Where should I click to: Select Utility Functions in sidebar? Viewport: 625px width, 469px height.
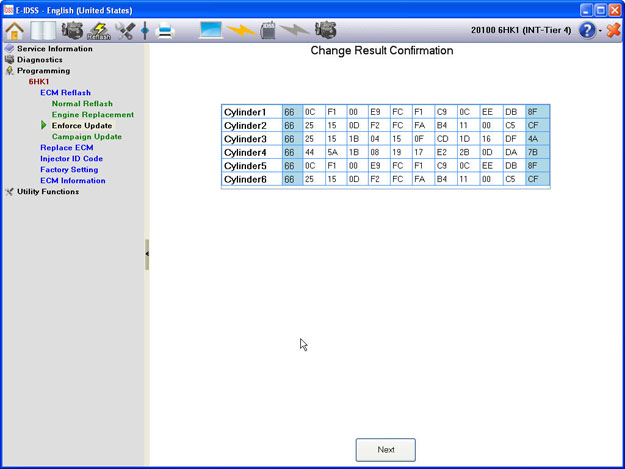point(47,192)
